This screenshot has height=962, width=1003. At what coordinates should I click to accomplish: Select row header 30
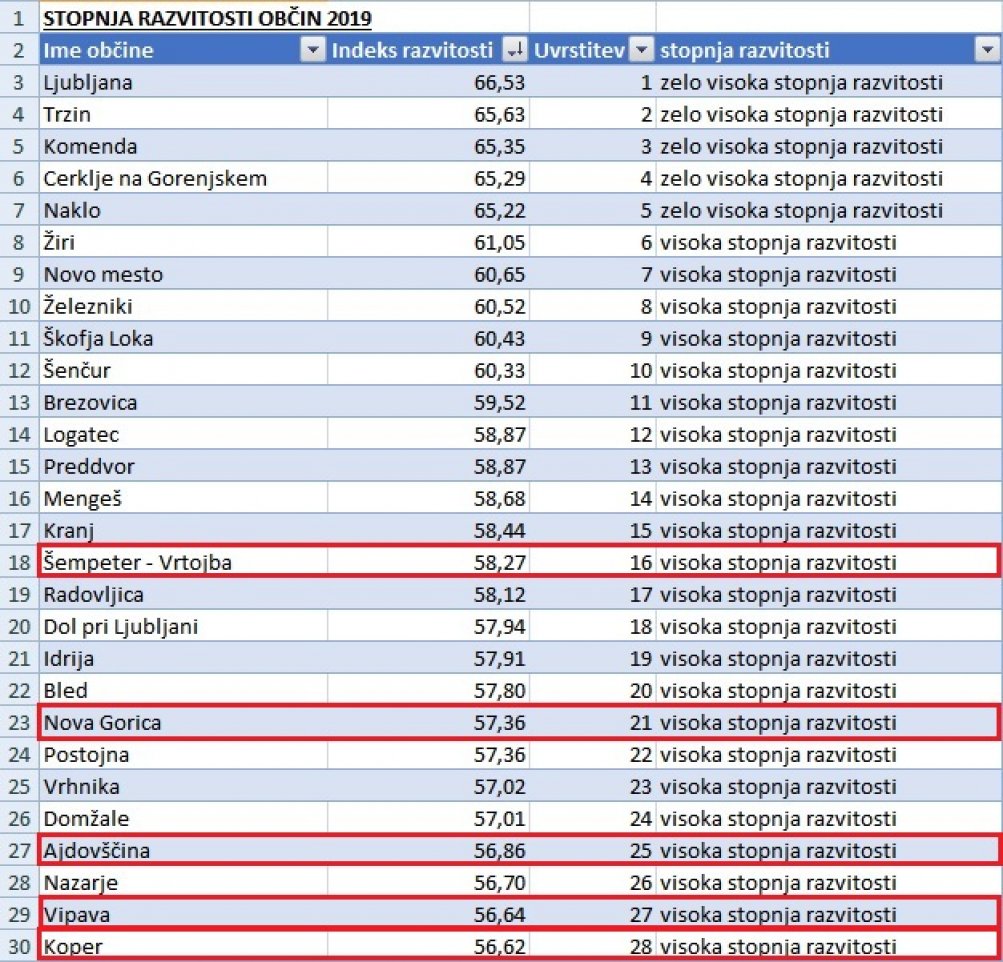[x=19, y=946]
